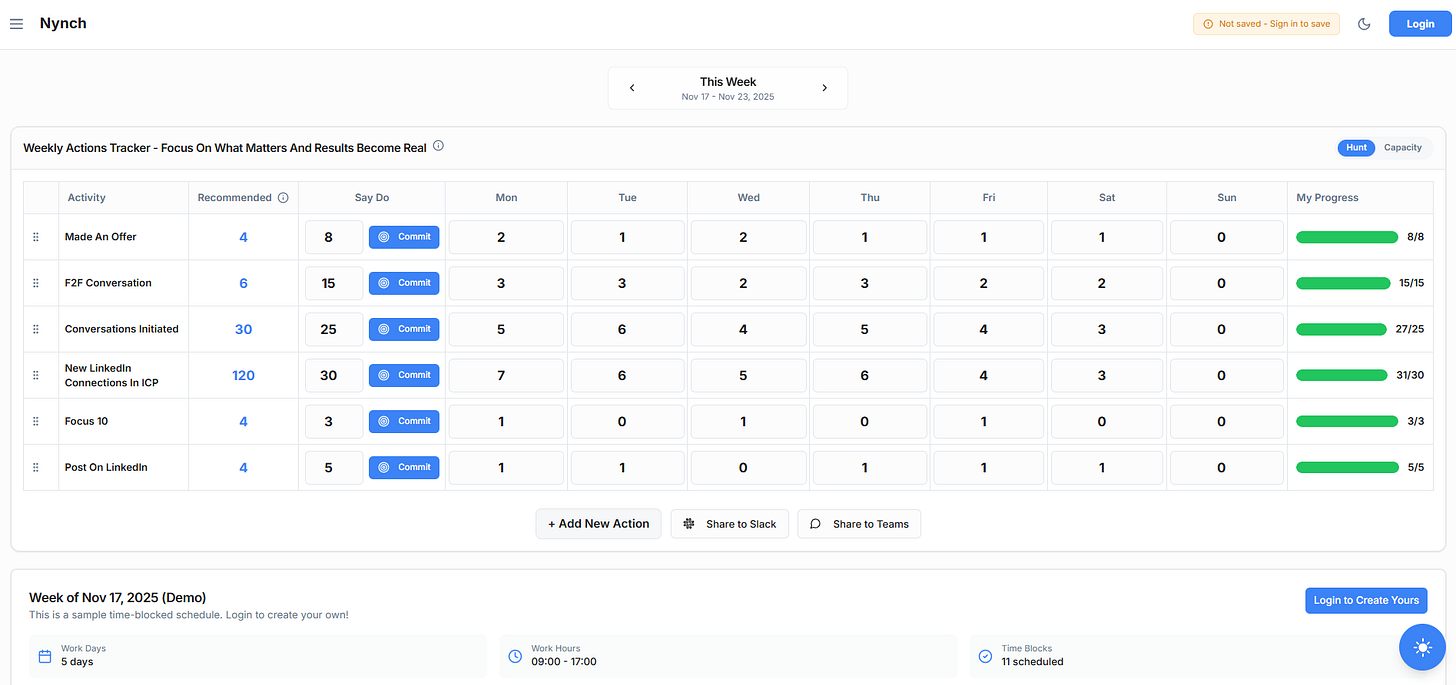Click the Not saved - Sign in to save notice
This screenshot has height=685, width=1456.
[x=1266, y=24]
